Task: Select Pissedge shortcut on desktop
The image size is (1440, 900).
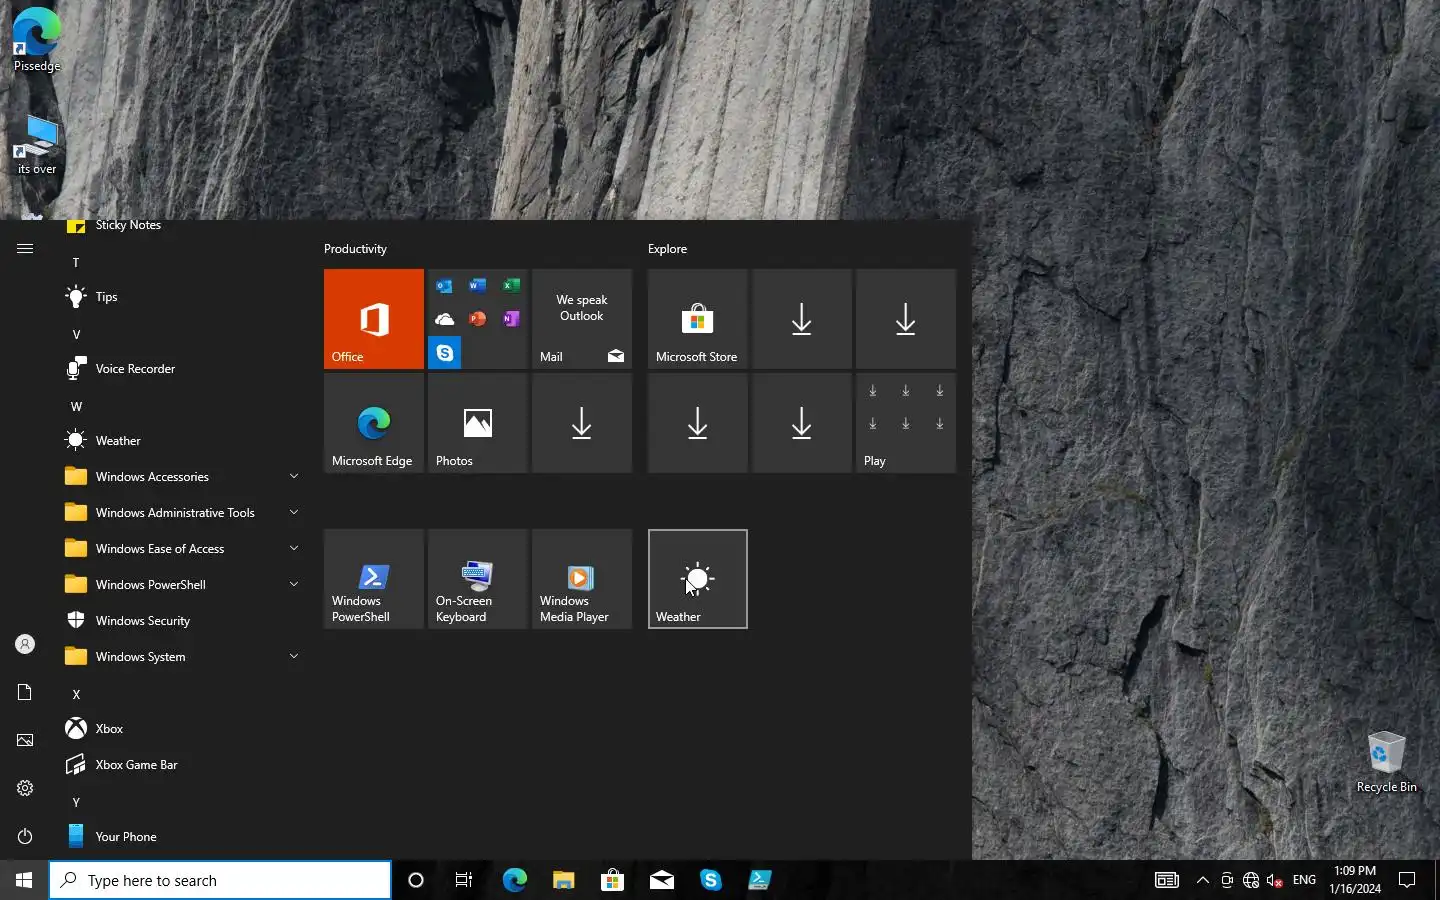Action: pyautogui.click(x=37, y=40)
